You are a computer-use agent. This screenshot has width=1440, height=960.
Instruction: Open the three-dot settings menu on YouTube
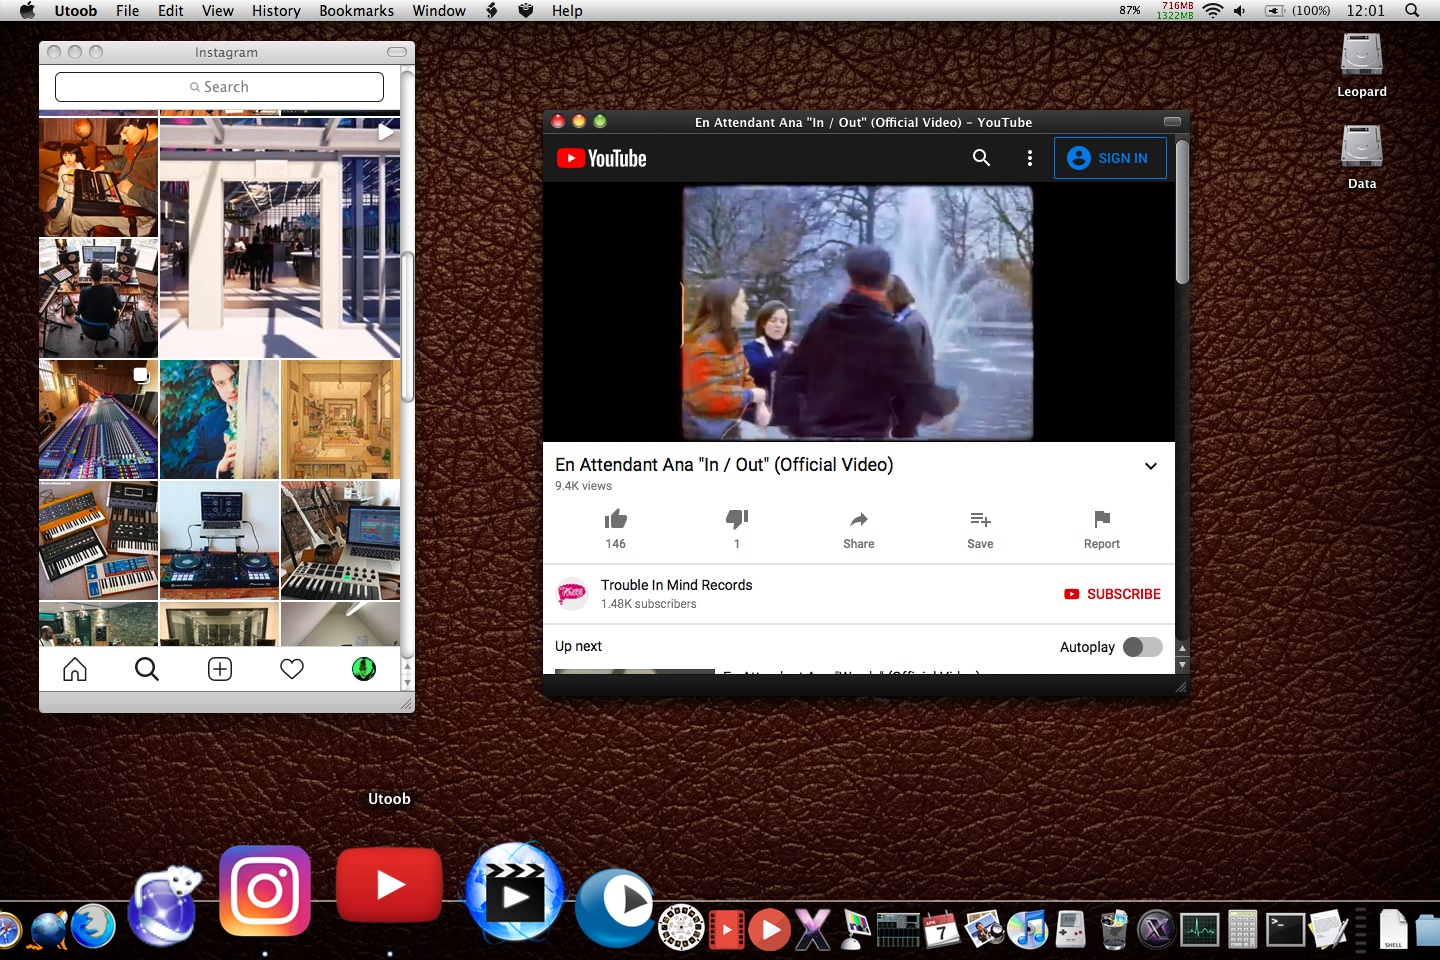[1030, 158]
